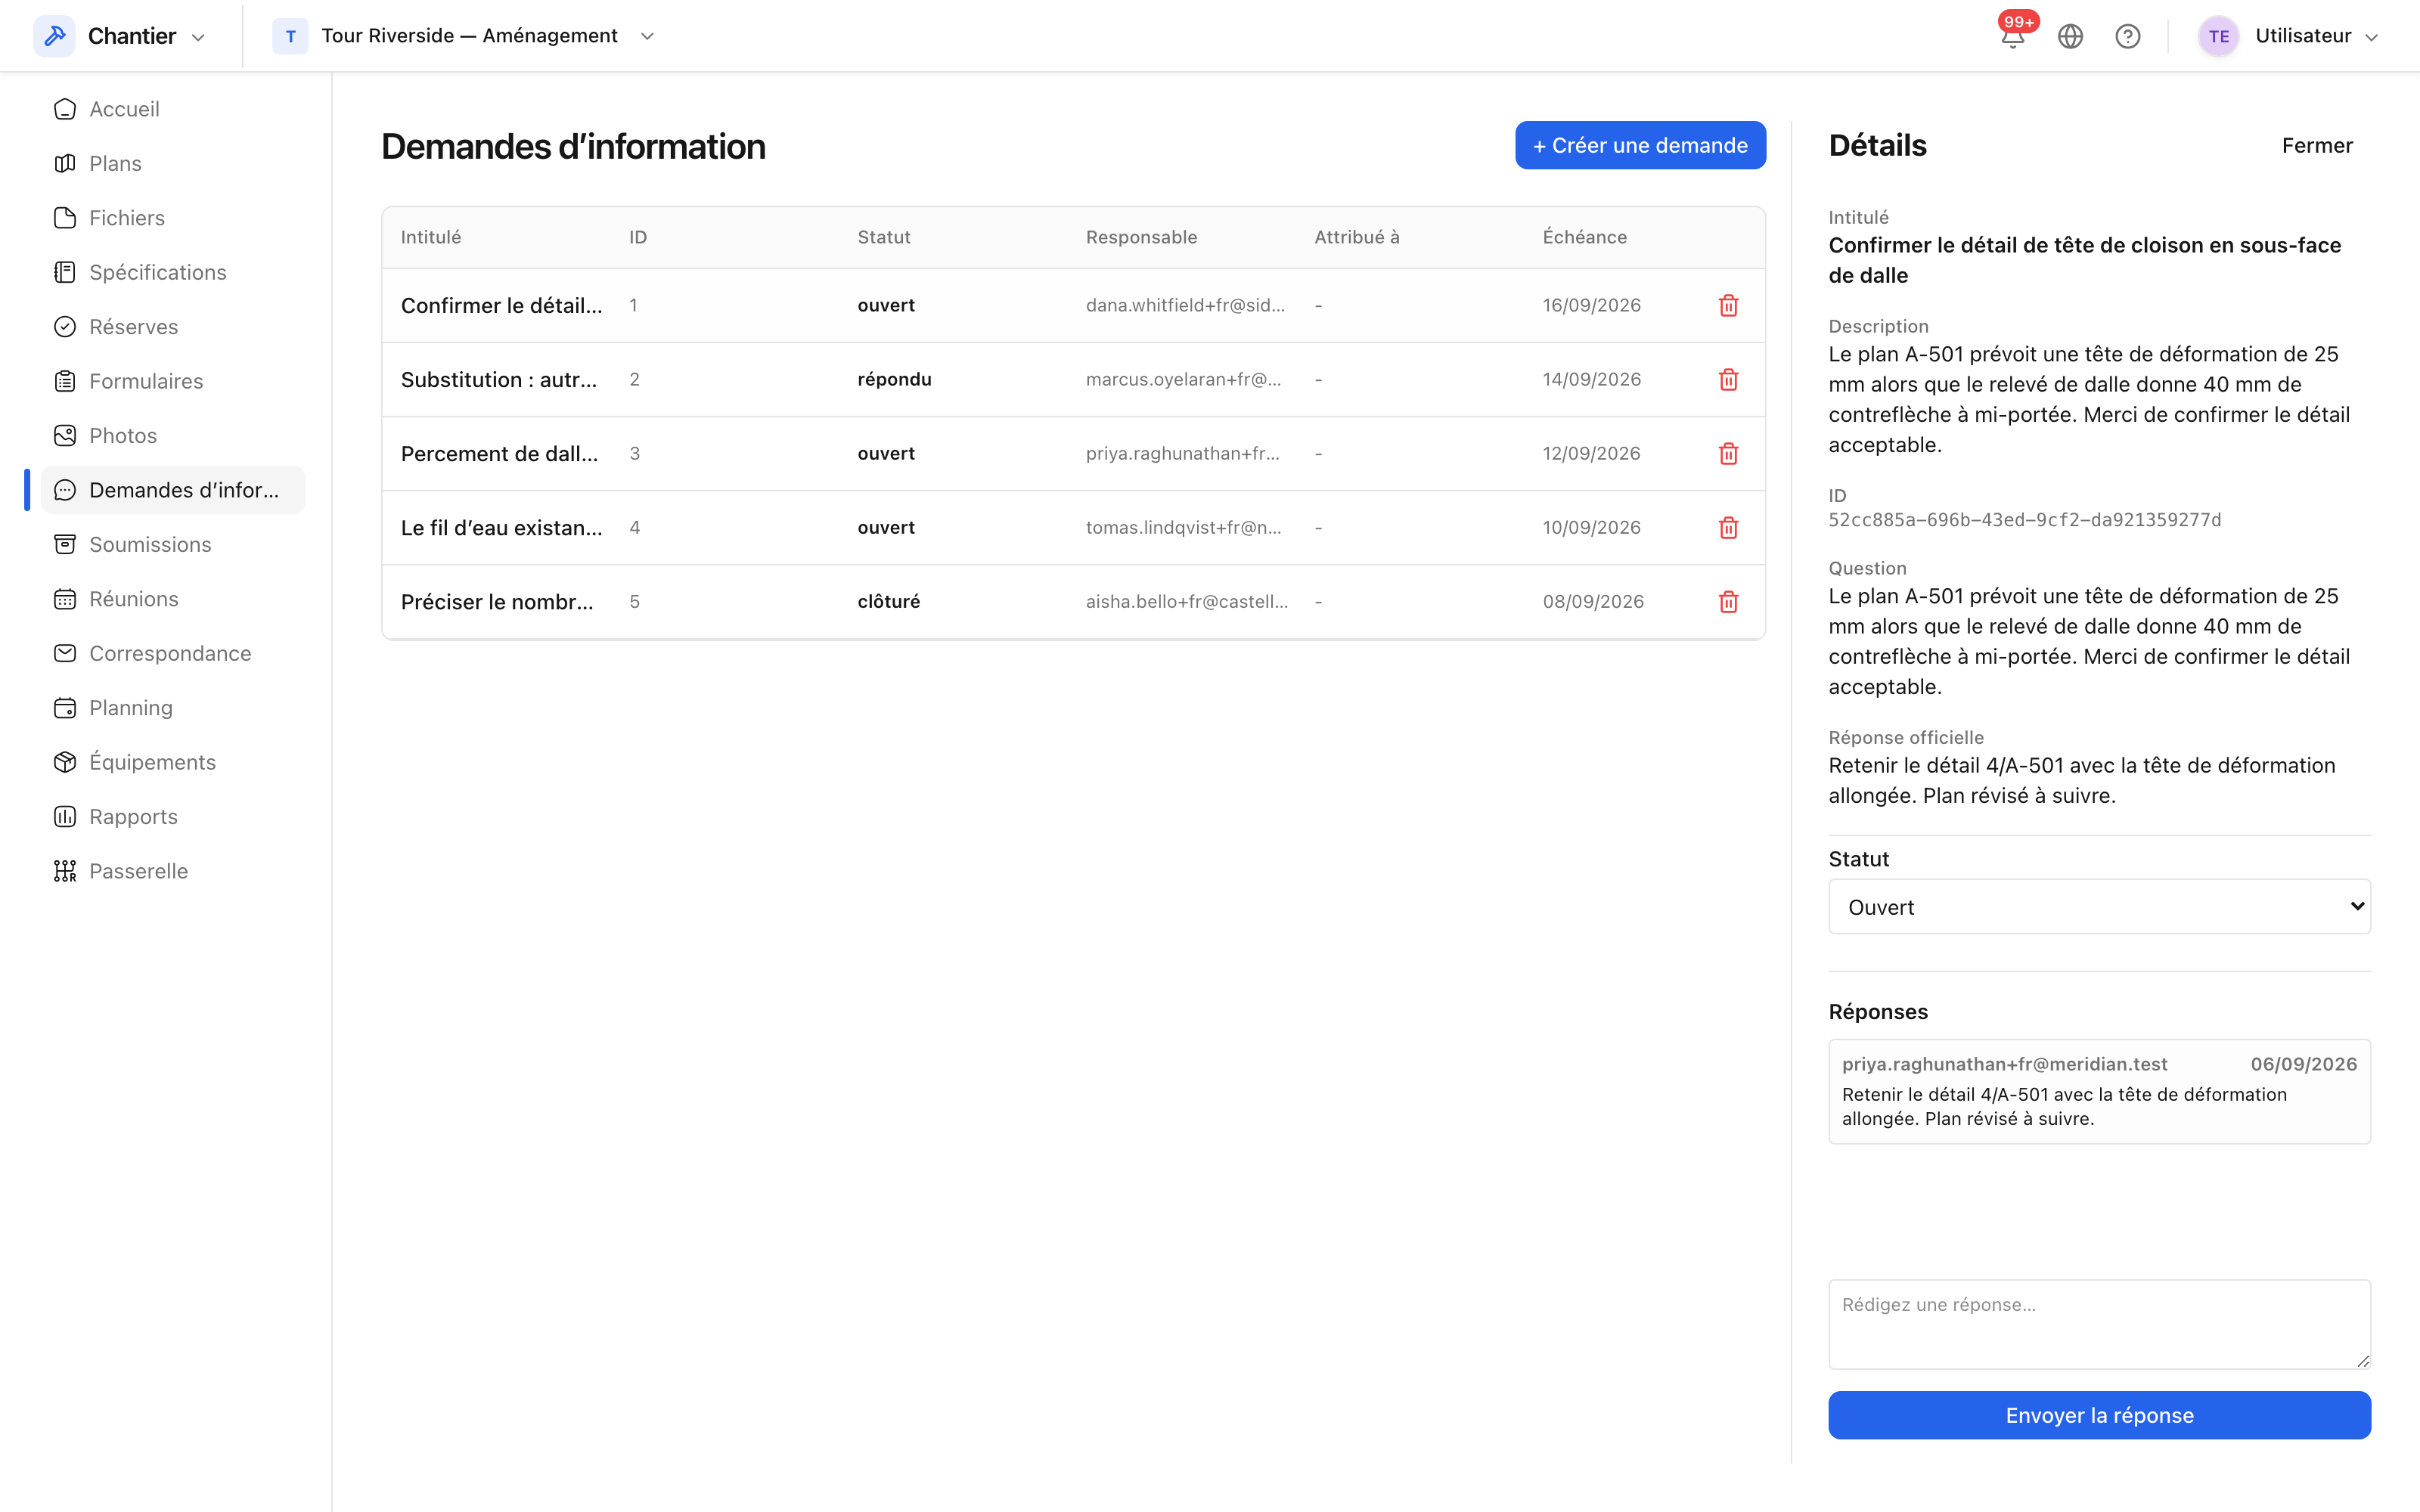Image resolution: width=2420 pixels, height=1512 pixels.
Task: Open Rapports in the sidebar
Action: tap(172, 817)
